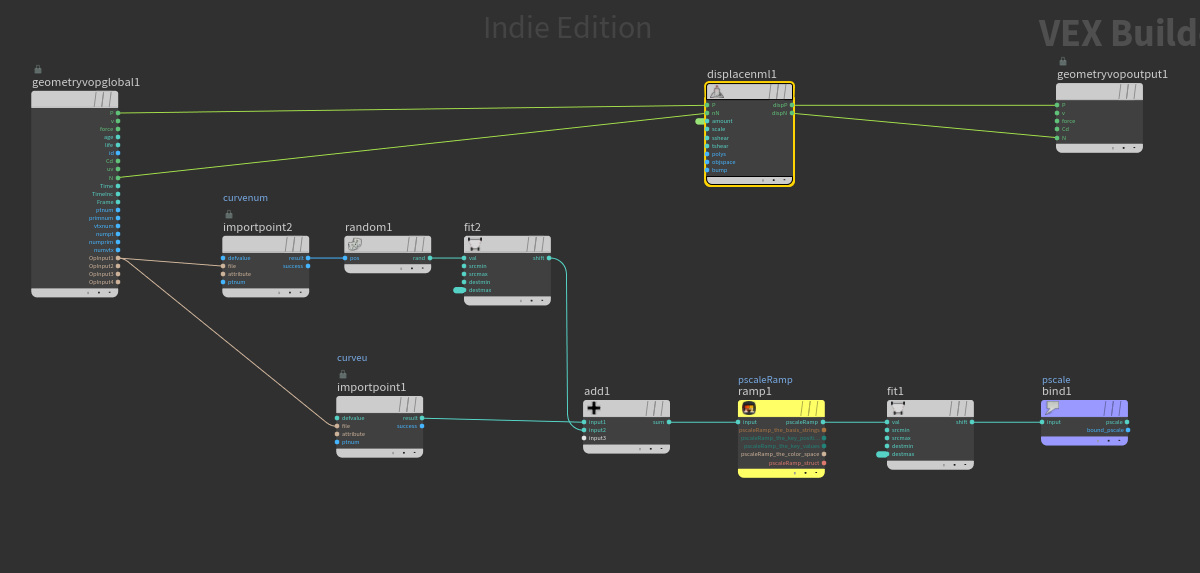The height and width of the screenshot is (573, 1200).
Task: Click pos input on random1 node
Action: click(x=345, y=258)
